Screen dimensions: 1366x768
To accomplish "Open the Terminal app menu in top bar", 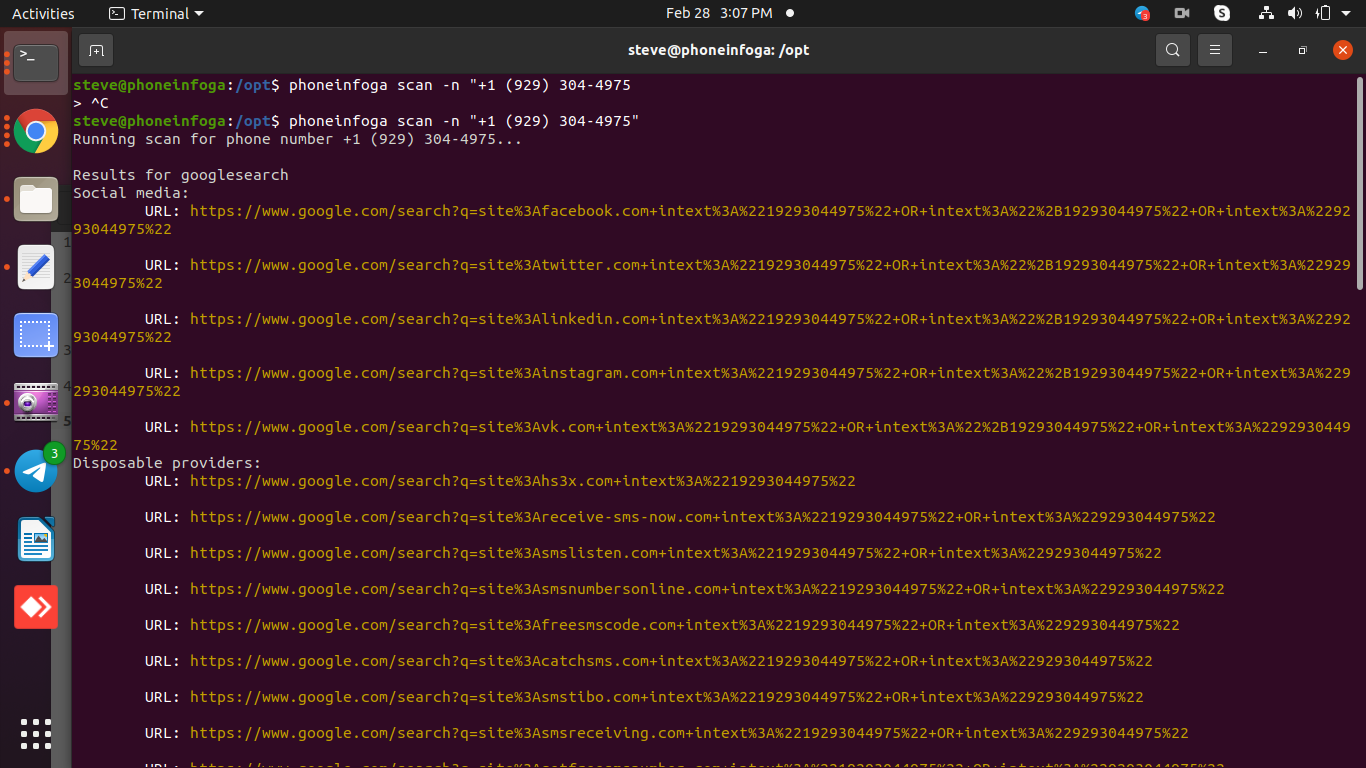I will pos(156,13).
